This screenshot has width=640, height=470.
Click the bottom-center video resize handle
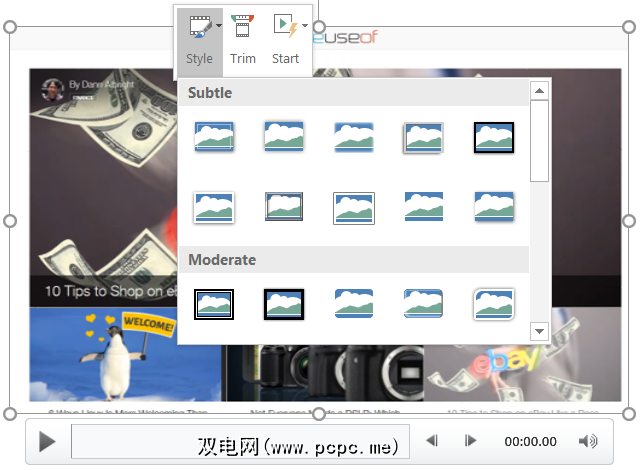coord(319,414)
